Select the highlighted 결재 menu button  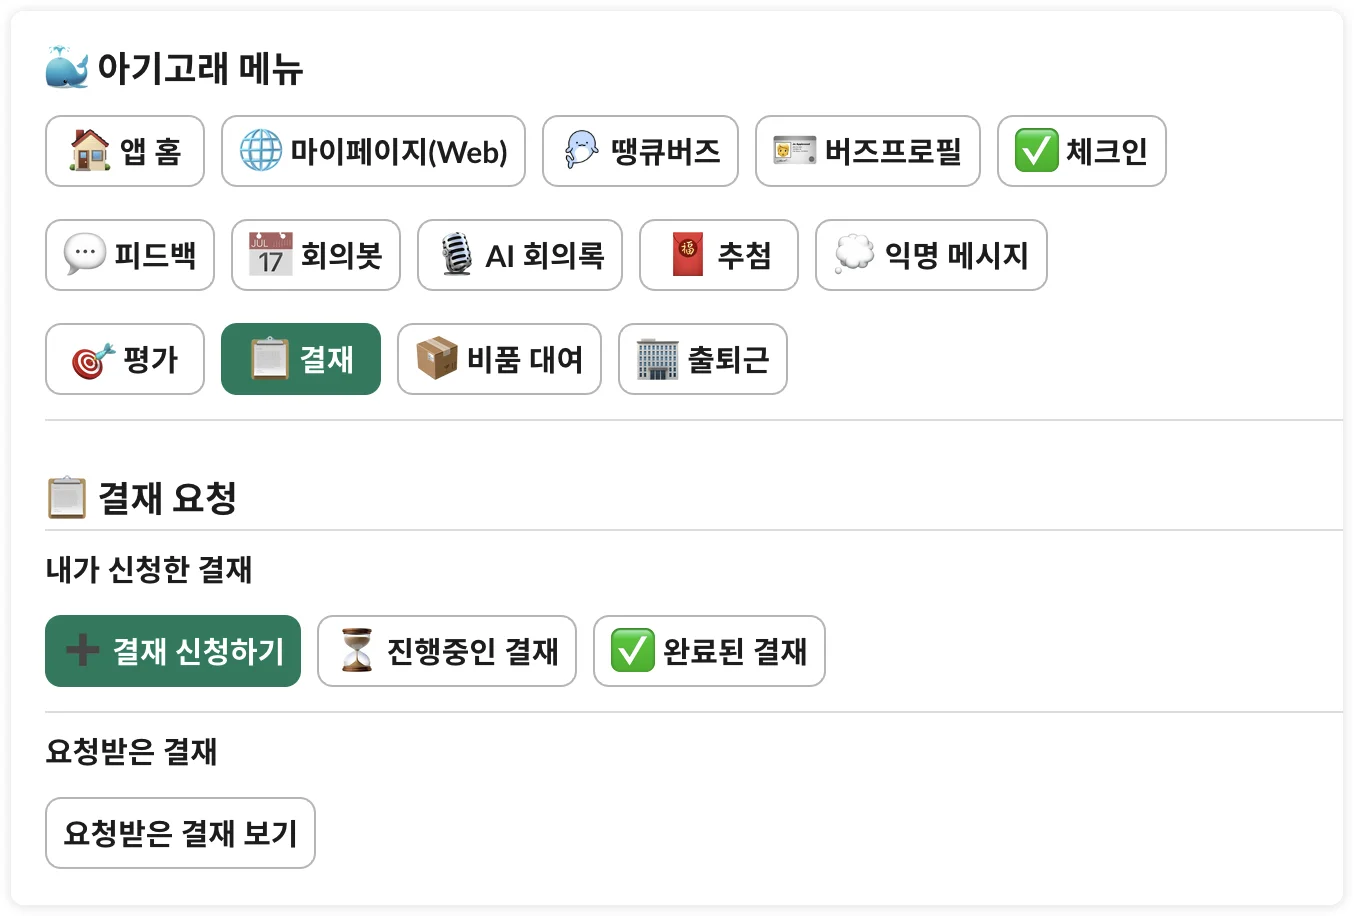click(301, 359)
